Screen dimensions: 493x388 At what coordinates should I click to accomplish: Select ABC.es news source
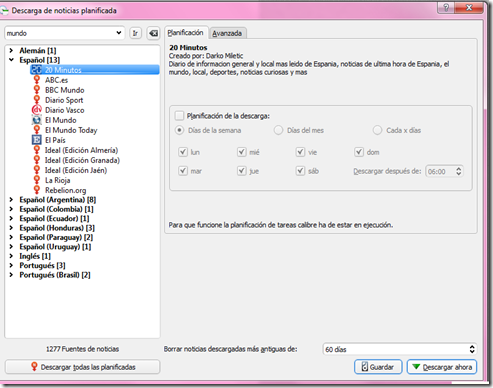57,80
